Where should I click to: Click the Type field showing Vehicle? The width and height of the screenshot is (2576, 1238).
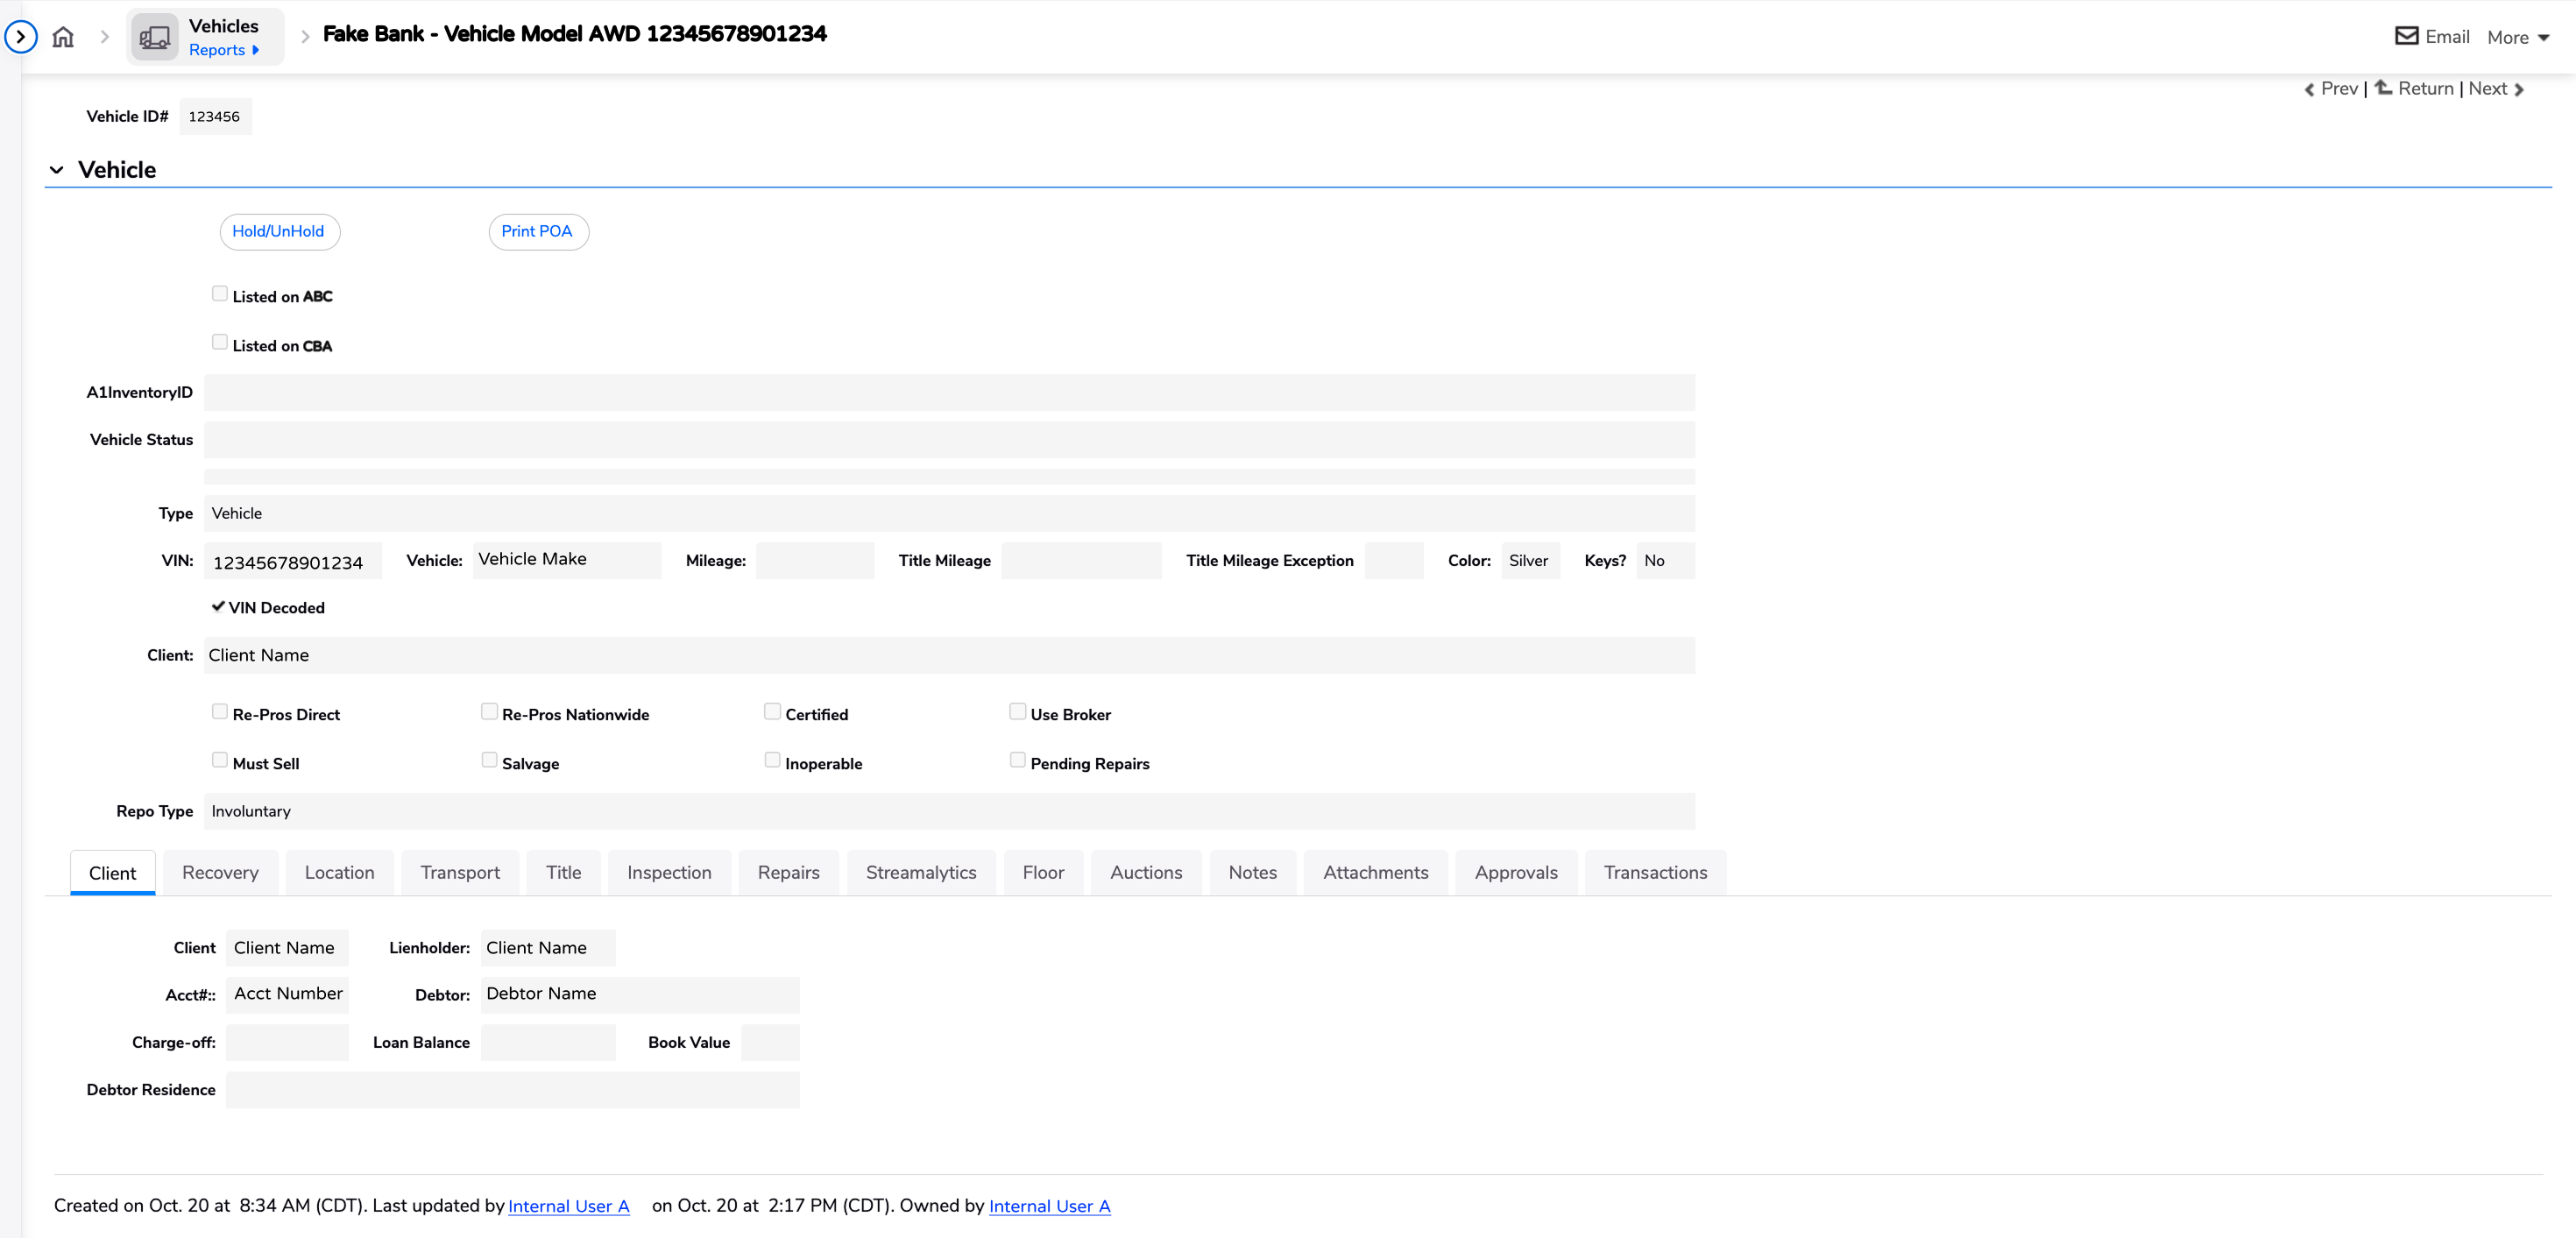click(949, 513)
